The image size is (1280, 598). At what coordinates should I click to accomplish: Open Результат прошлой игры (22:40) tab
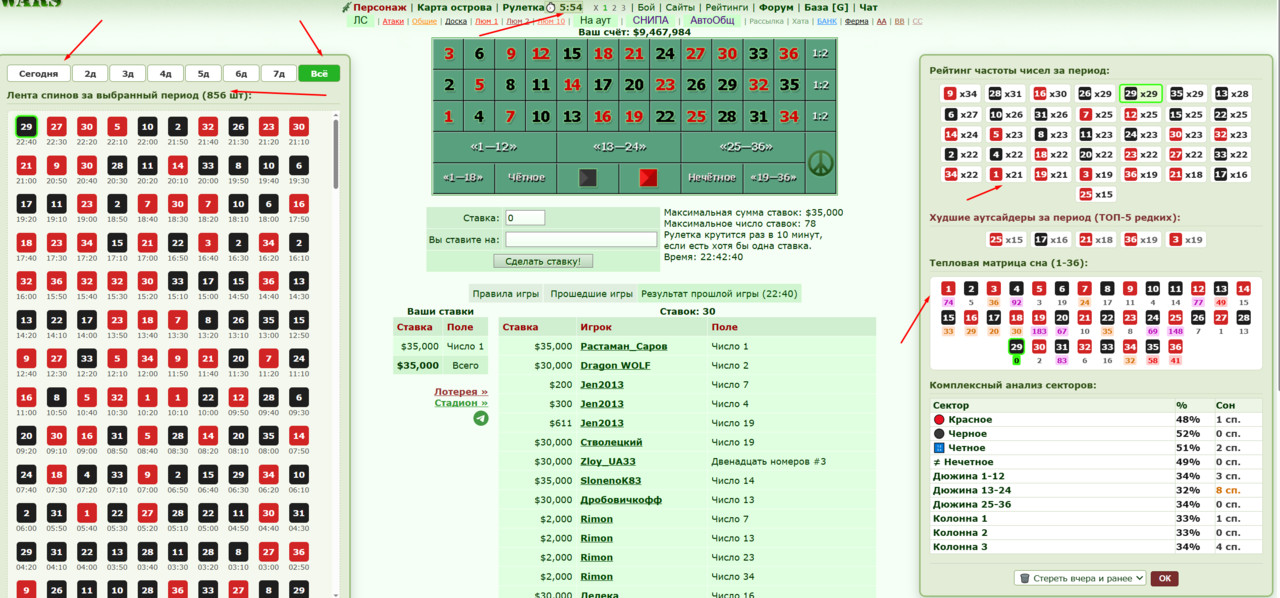(x=719, y=294)
